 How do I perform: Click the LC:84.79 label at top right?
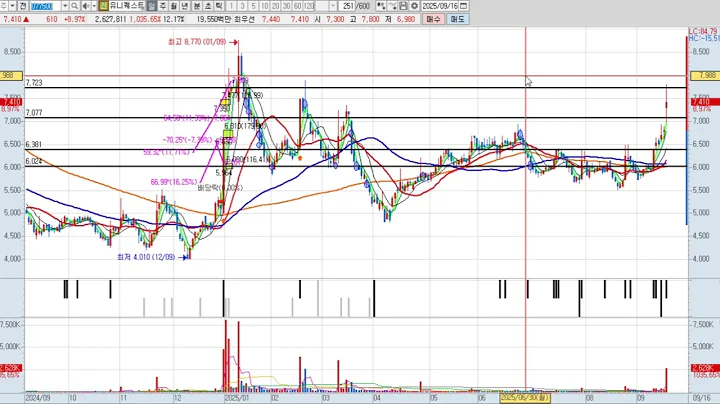coord(703,31)
